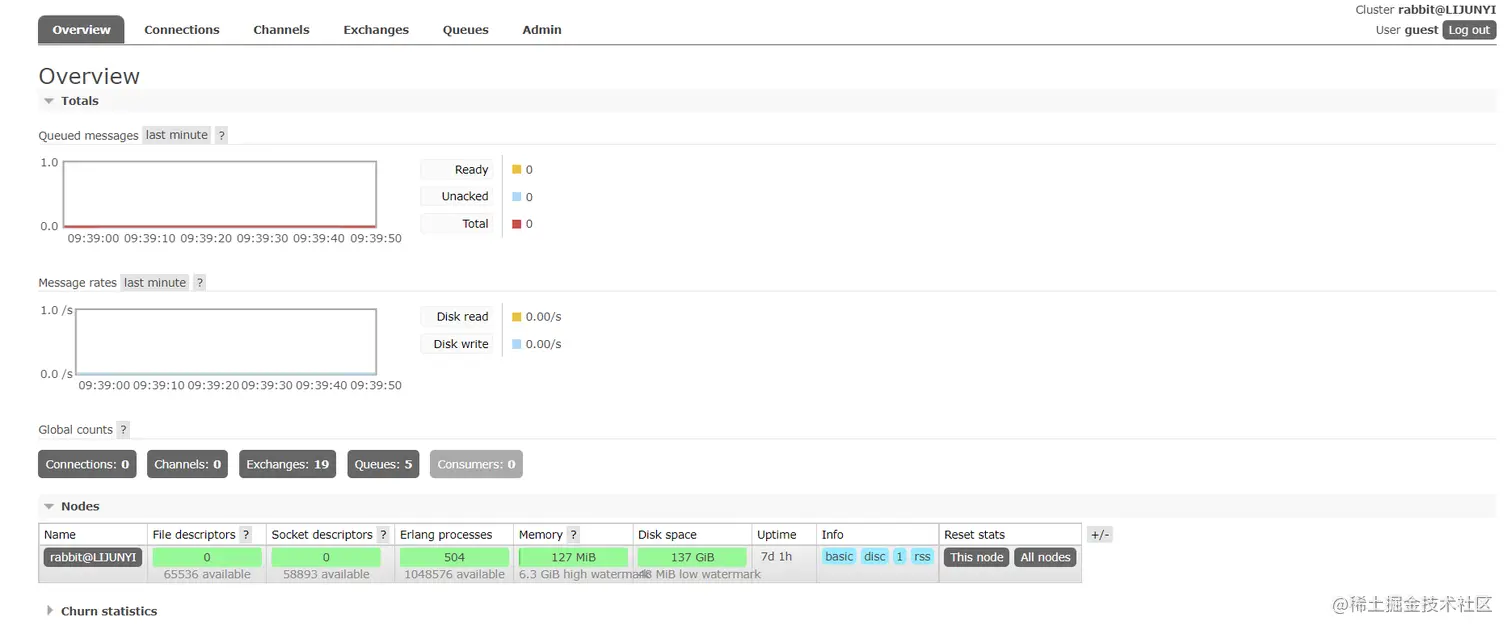Click the yellow Ready color swatch
The height and width of the screenshot is (634, 1512).
517,170
